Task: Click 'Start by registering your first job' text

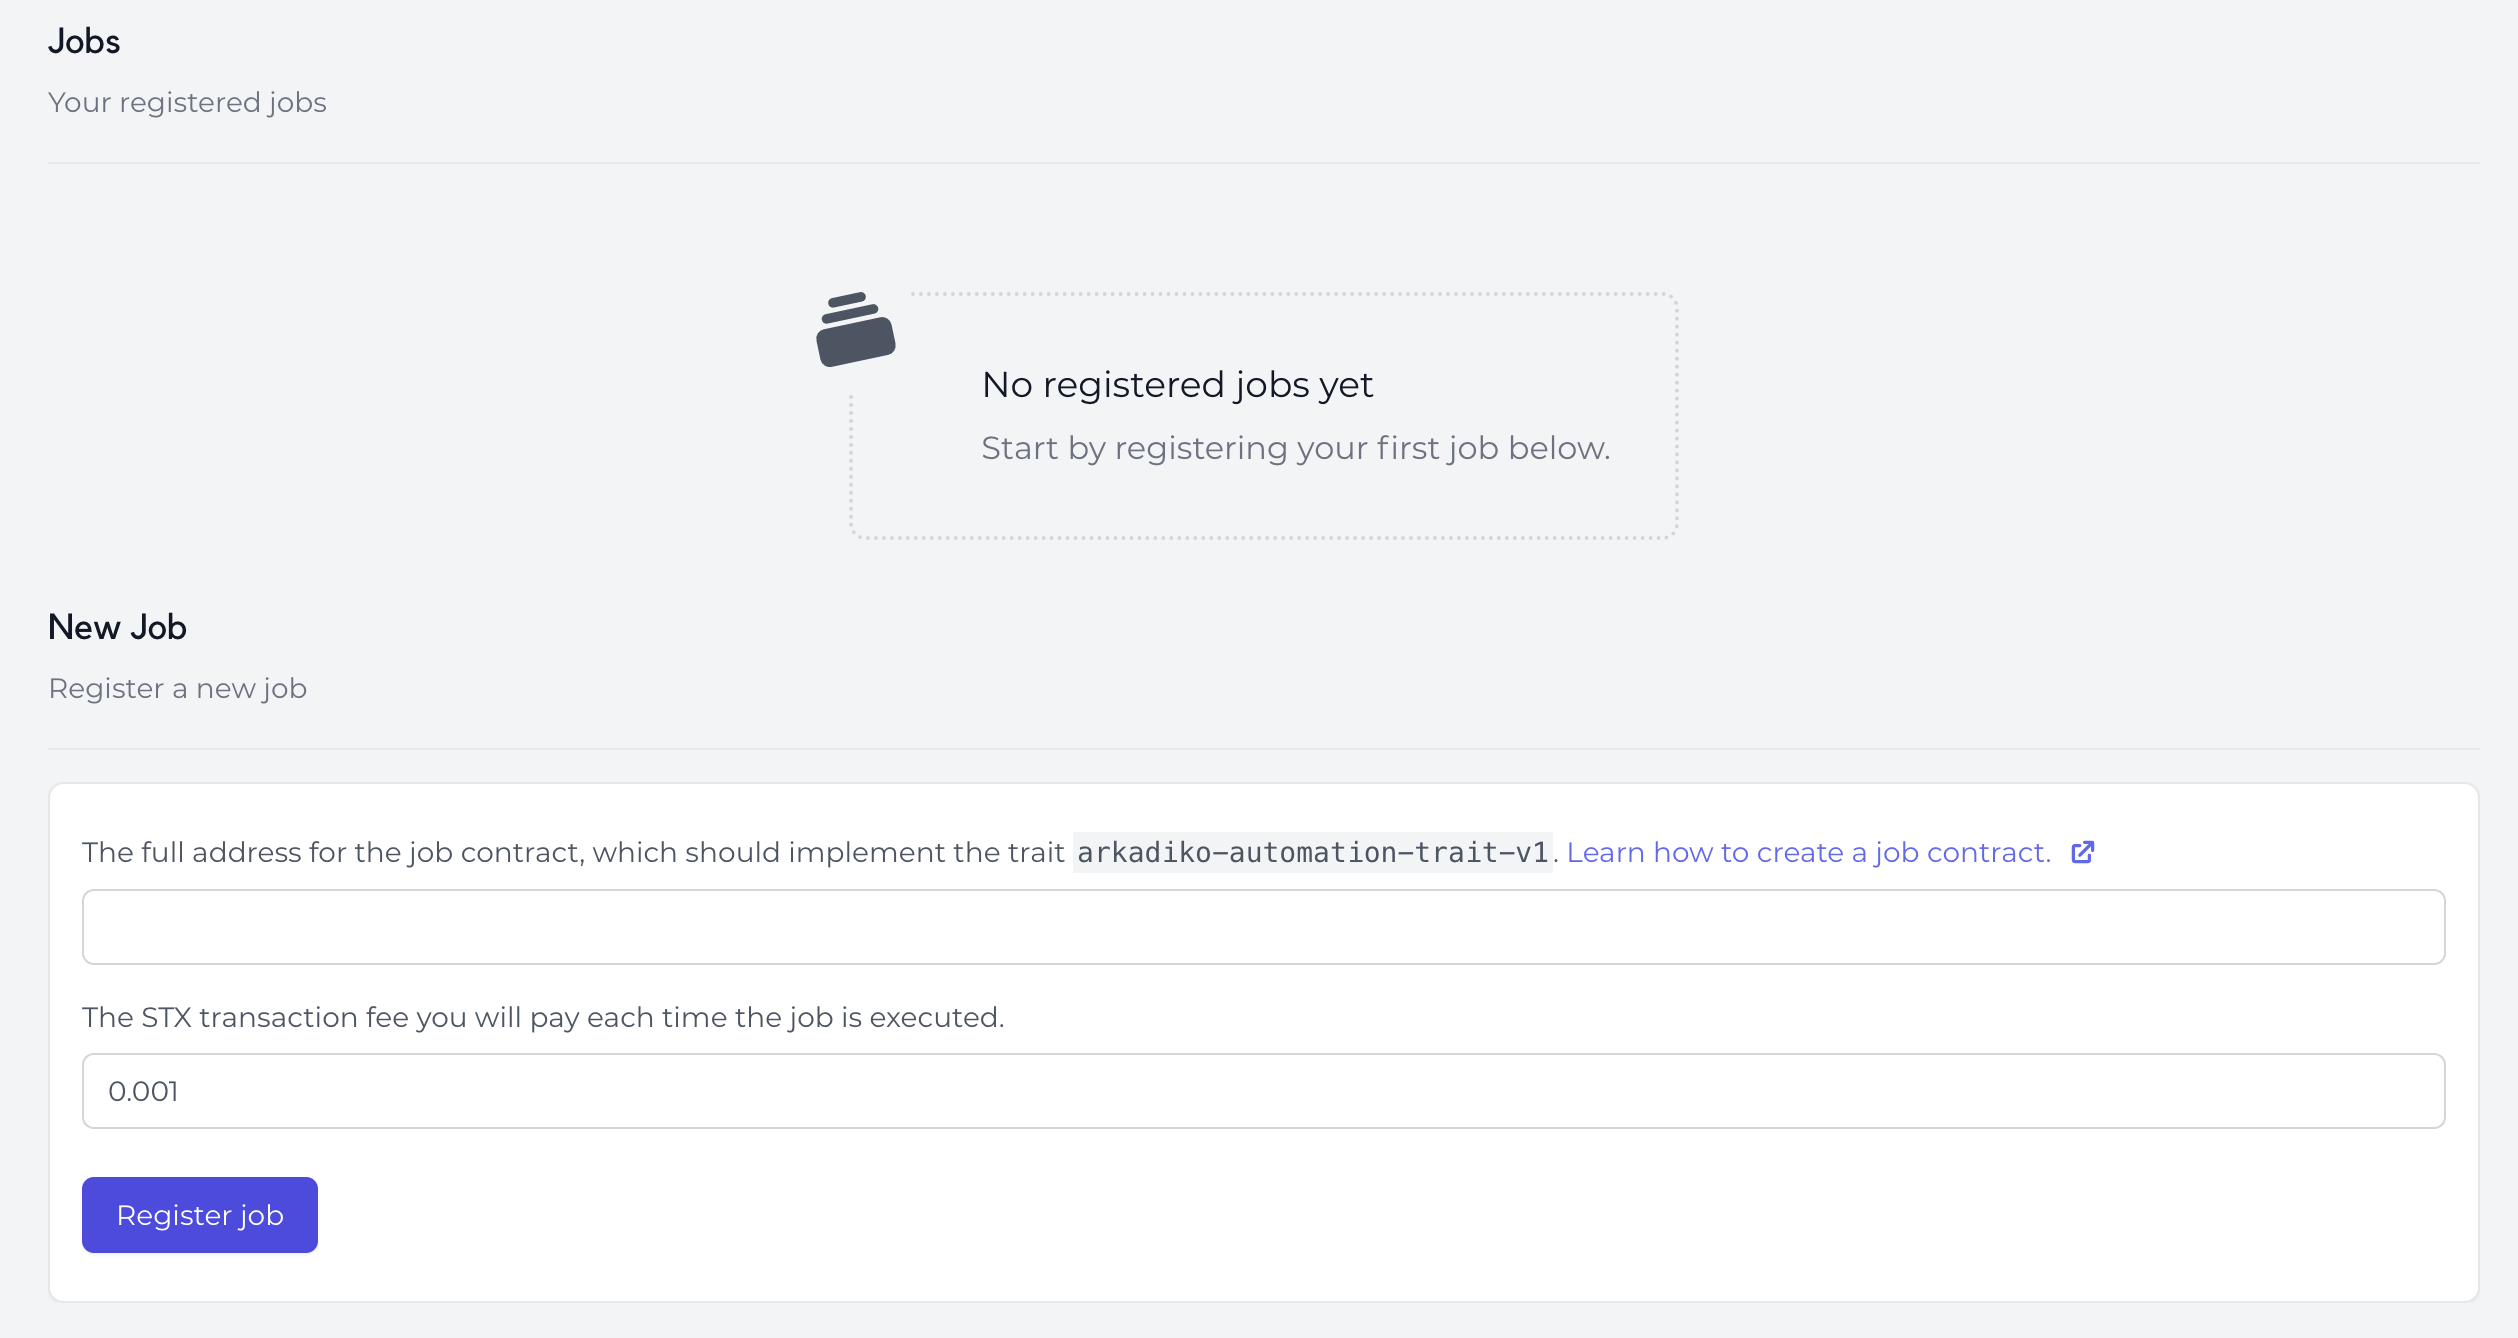Action: click(x=1295, y=448)
